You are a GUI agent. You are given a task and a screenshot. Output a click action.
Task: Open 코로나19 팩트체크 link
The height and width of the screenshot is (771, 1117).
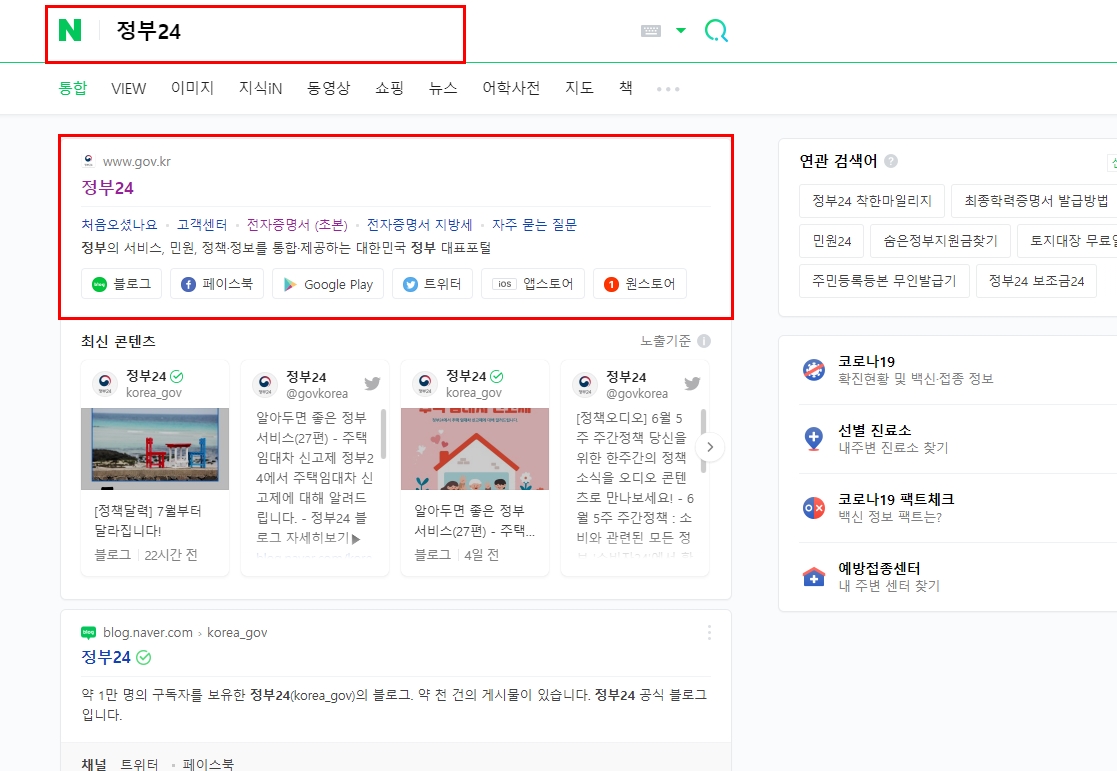click(896, 507)
